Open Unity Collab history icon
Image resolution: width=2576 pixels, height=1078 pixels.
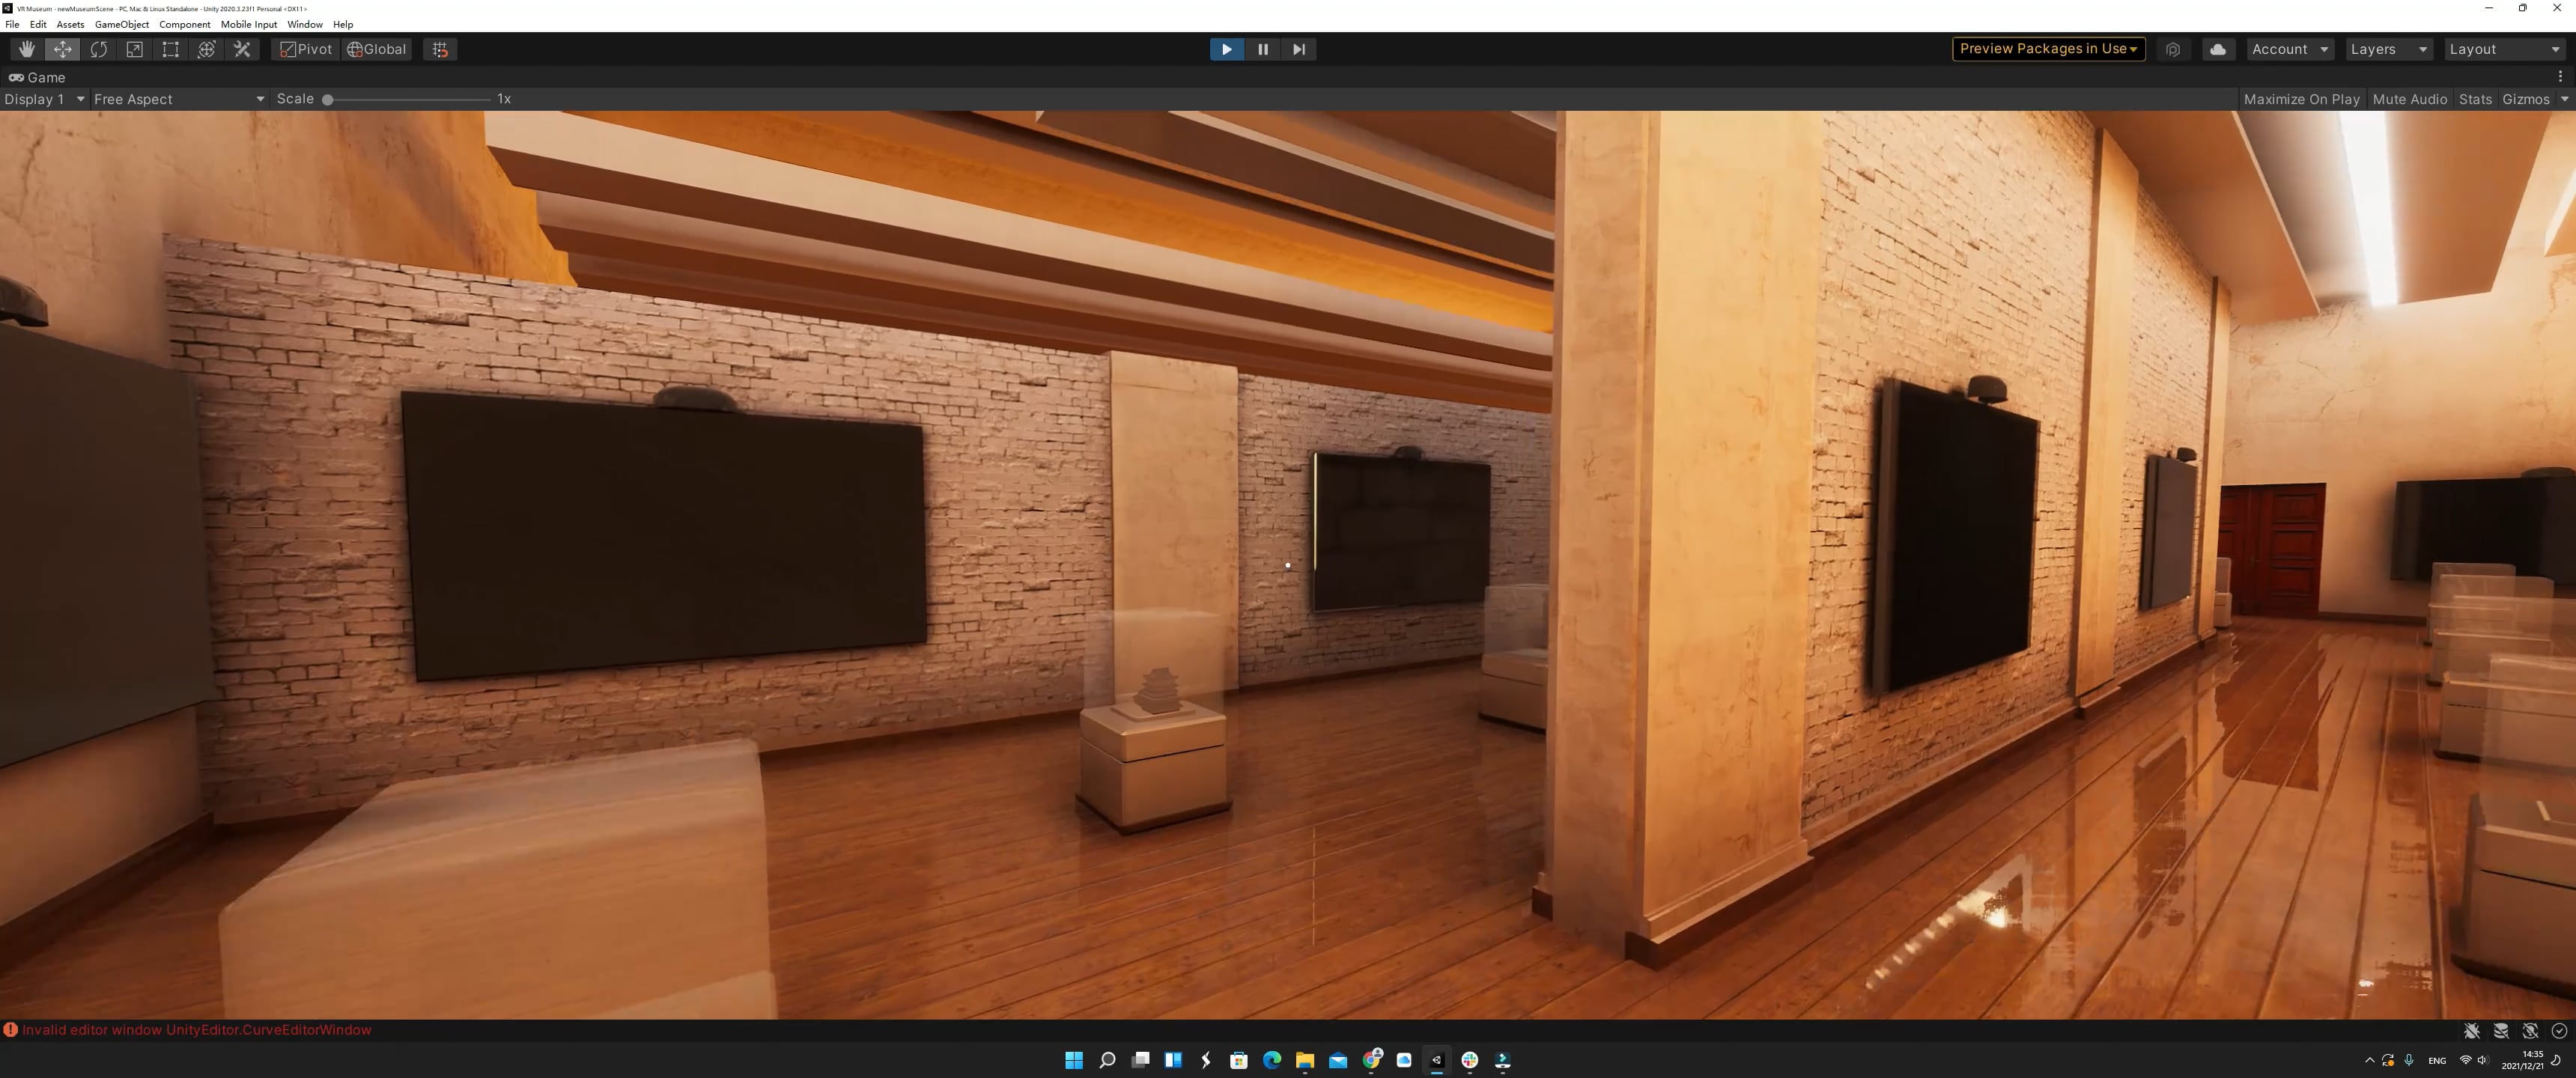(x=2173, y=49)
